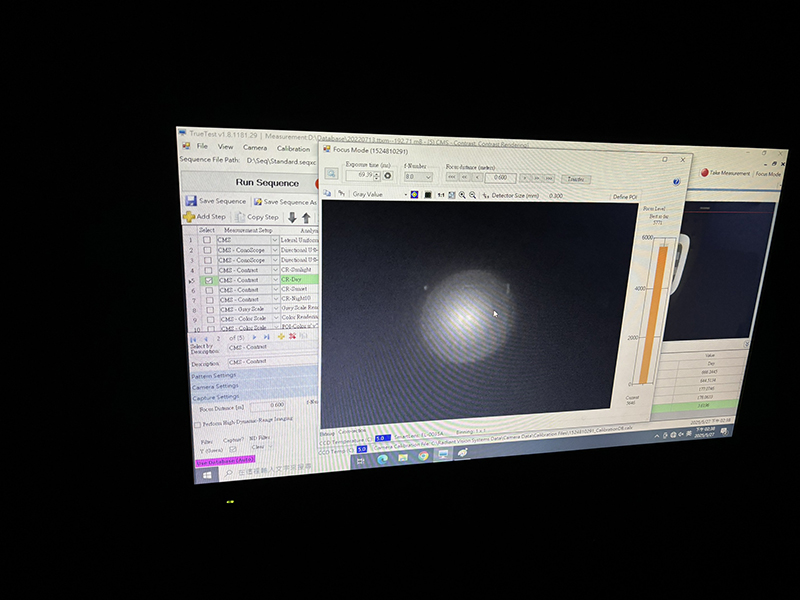Click the fit-to-window icon in Focus Mode

tap(452, 195)
